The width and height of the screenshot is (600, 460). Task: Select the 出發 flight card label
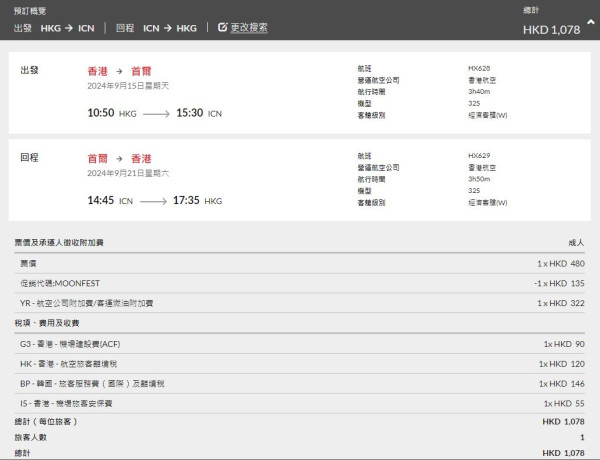click(31, 72)
